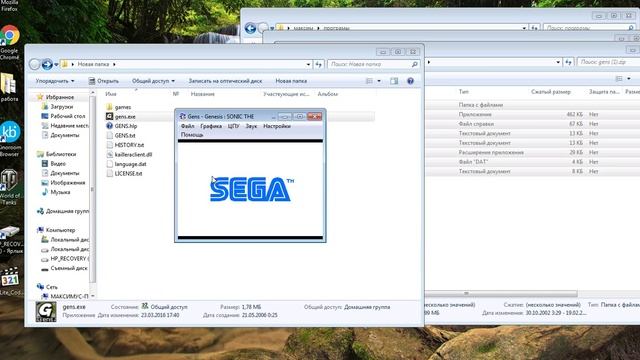Click the change view icon

pos(369,81)
